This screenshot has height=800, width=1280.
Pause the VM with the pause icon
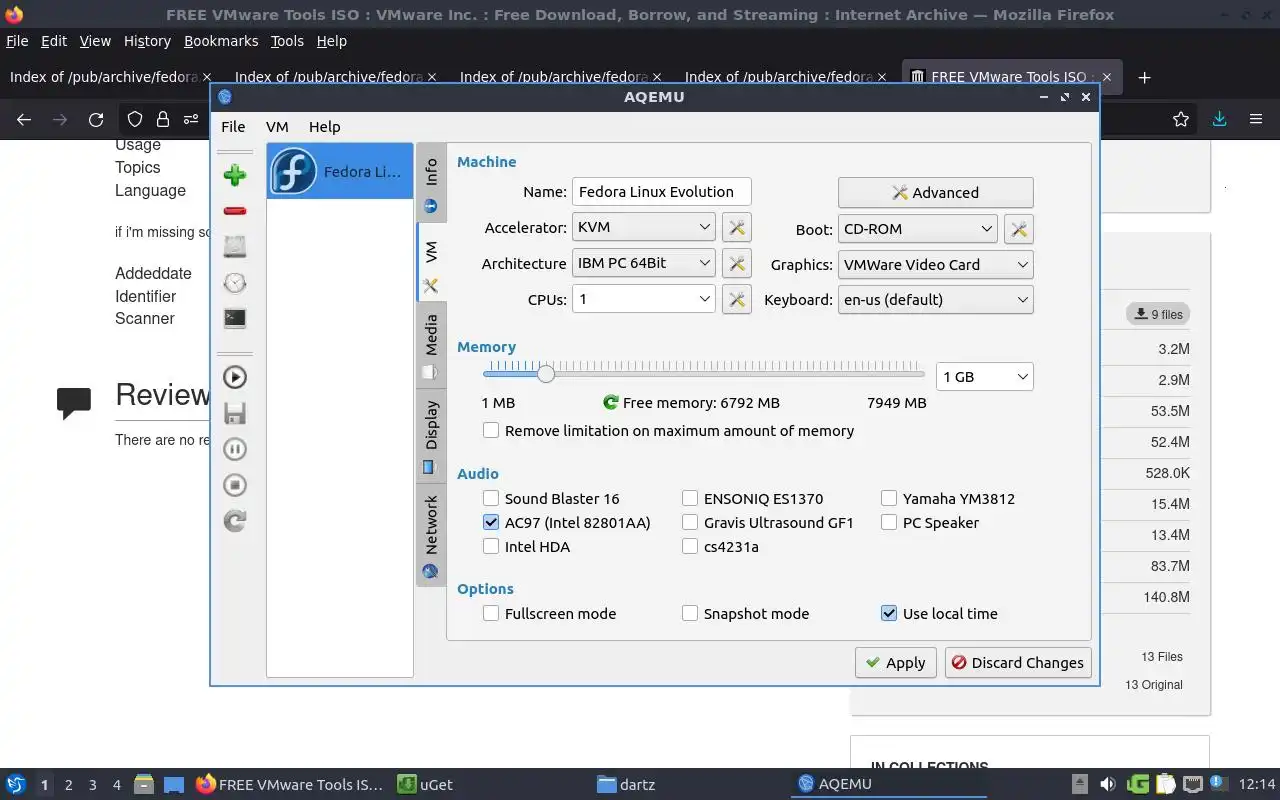point(235,449)
